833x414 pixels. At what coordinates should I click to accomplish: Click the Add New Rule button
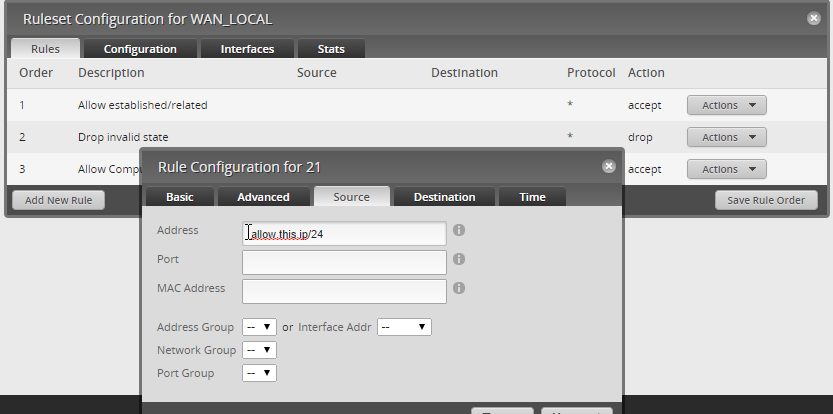pyautogui.click(x=58, y=200)
